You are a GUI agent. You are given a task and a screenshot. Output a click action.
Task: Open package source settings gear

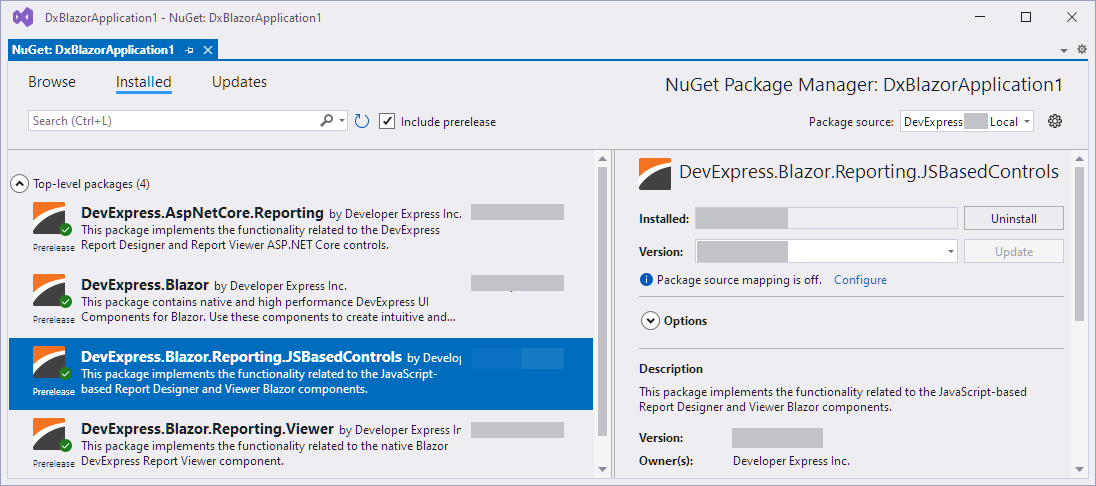pos(1054,121)
